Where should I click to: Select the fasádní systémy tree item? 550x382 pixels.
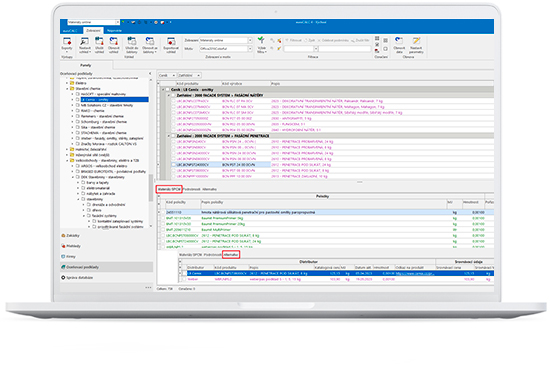point(104,216)
